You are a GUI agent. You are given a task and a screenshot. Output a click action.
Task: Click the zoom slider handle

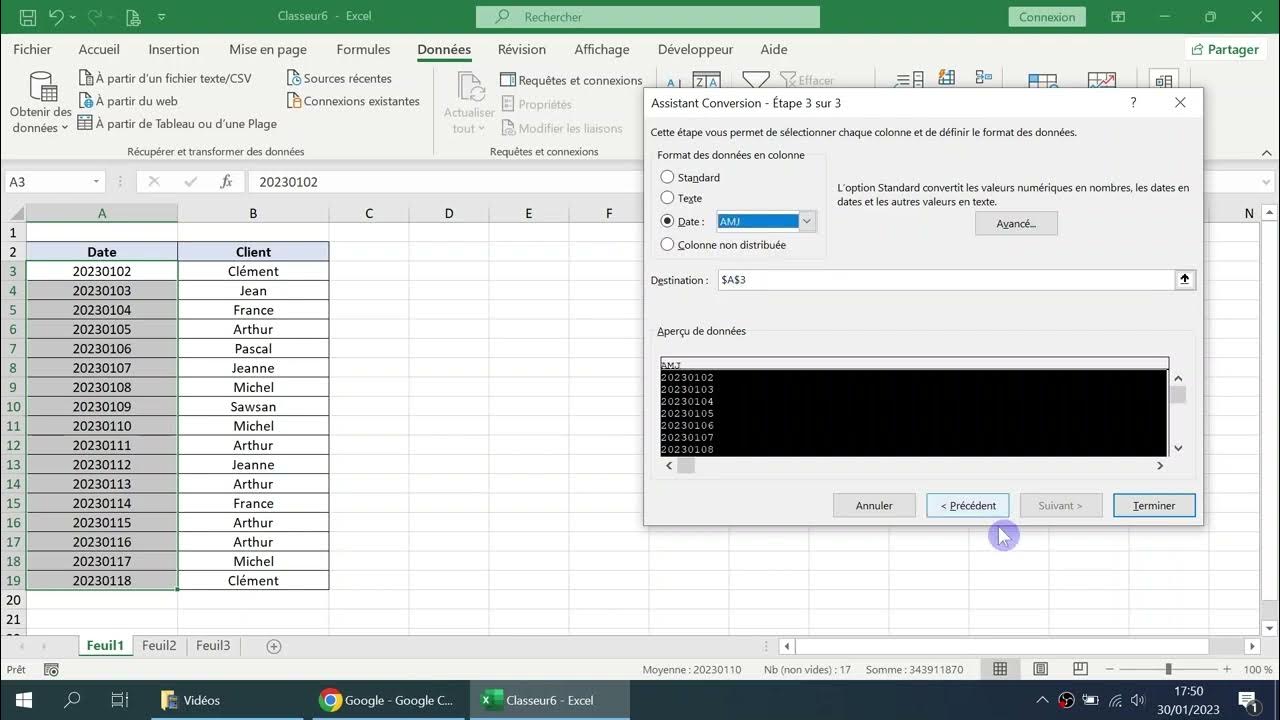[x=1168, y=669]
